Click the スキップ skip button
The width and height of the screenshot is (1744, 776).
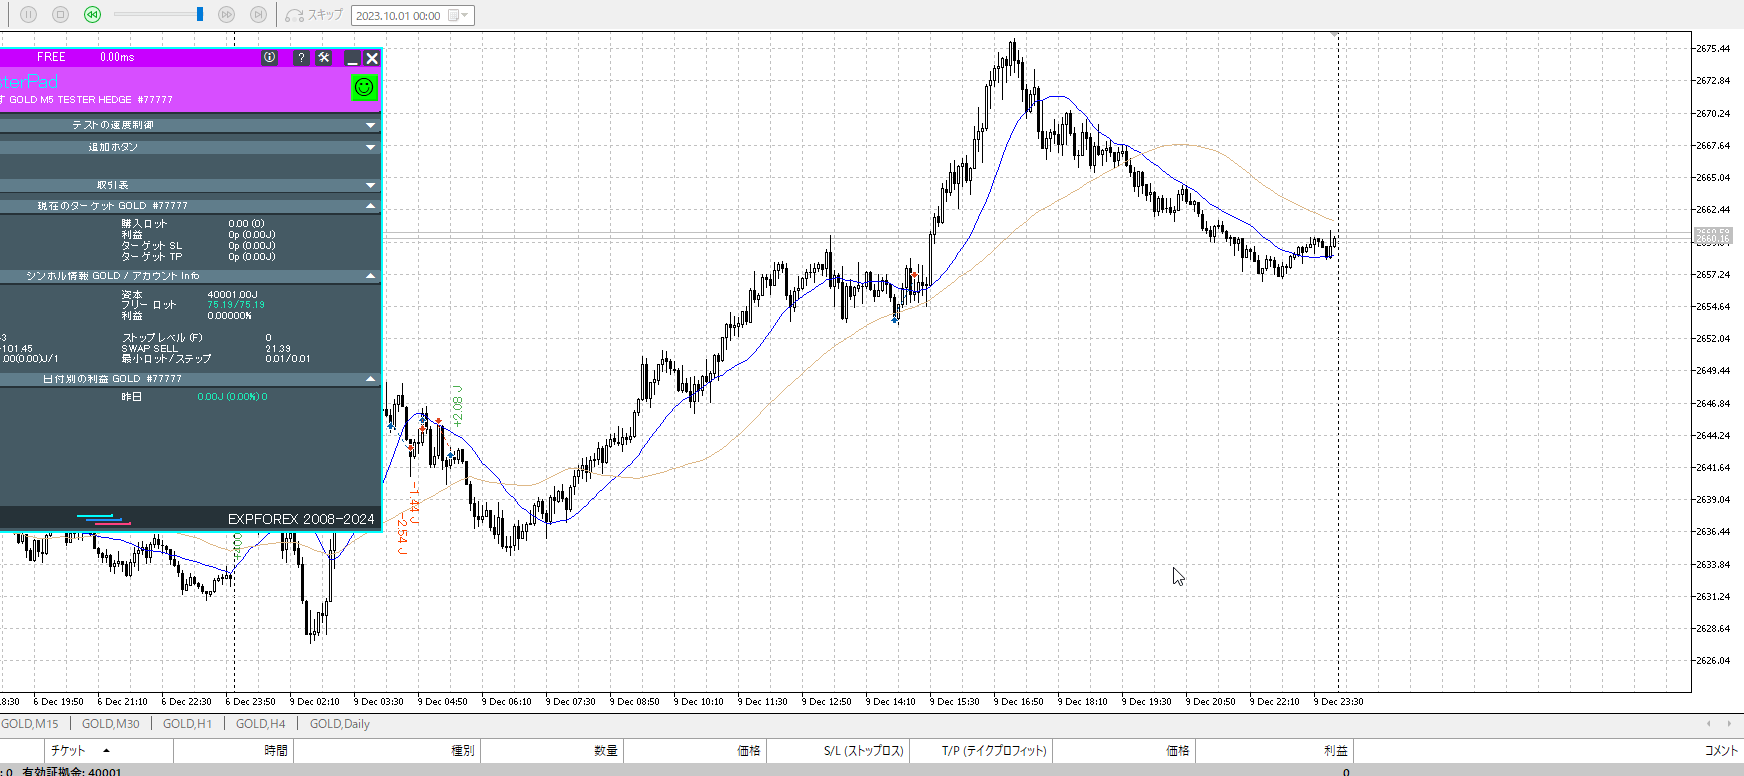coord(314,15)
